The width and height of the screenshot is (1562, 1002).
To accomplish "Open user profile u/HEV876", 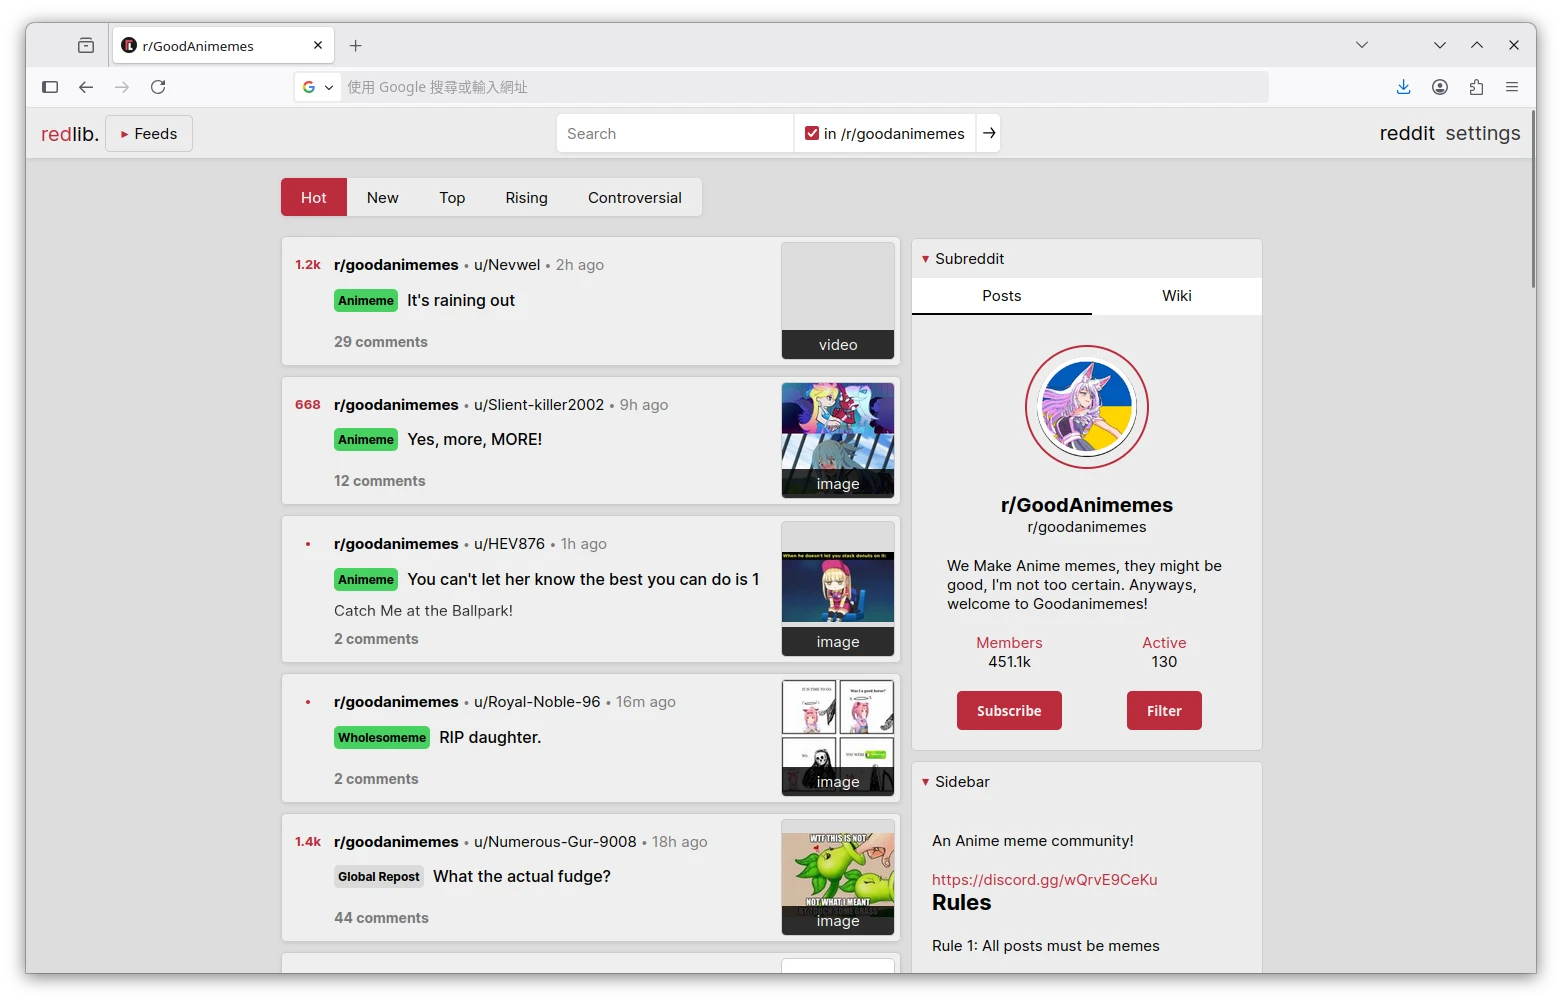I will click(509, 544).
